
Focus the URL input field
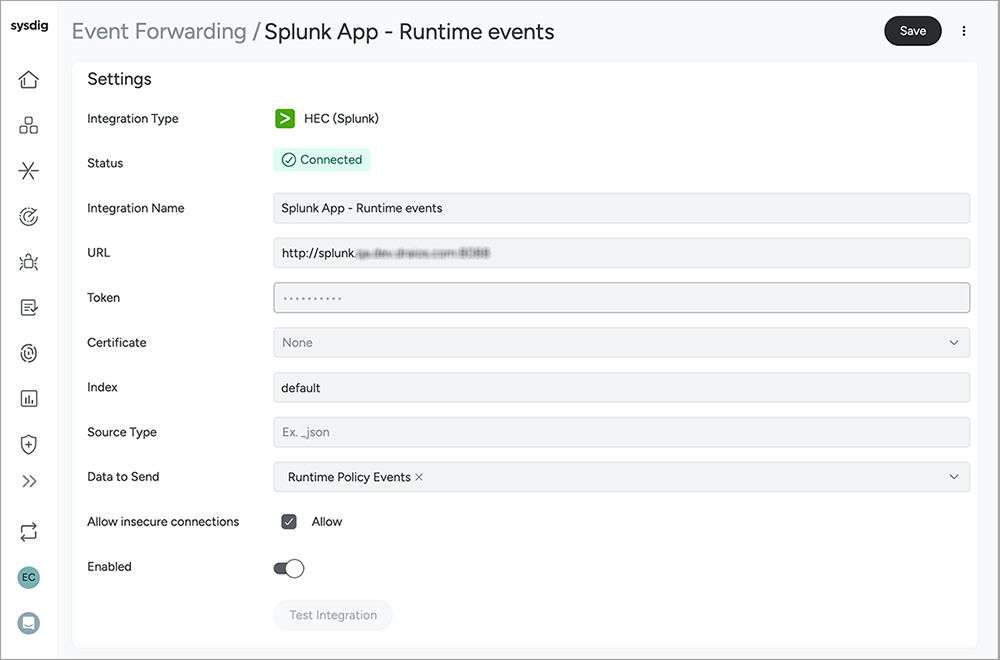pos(622,253)
